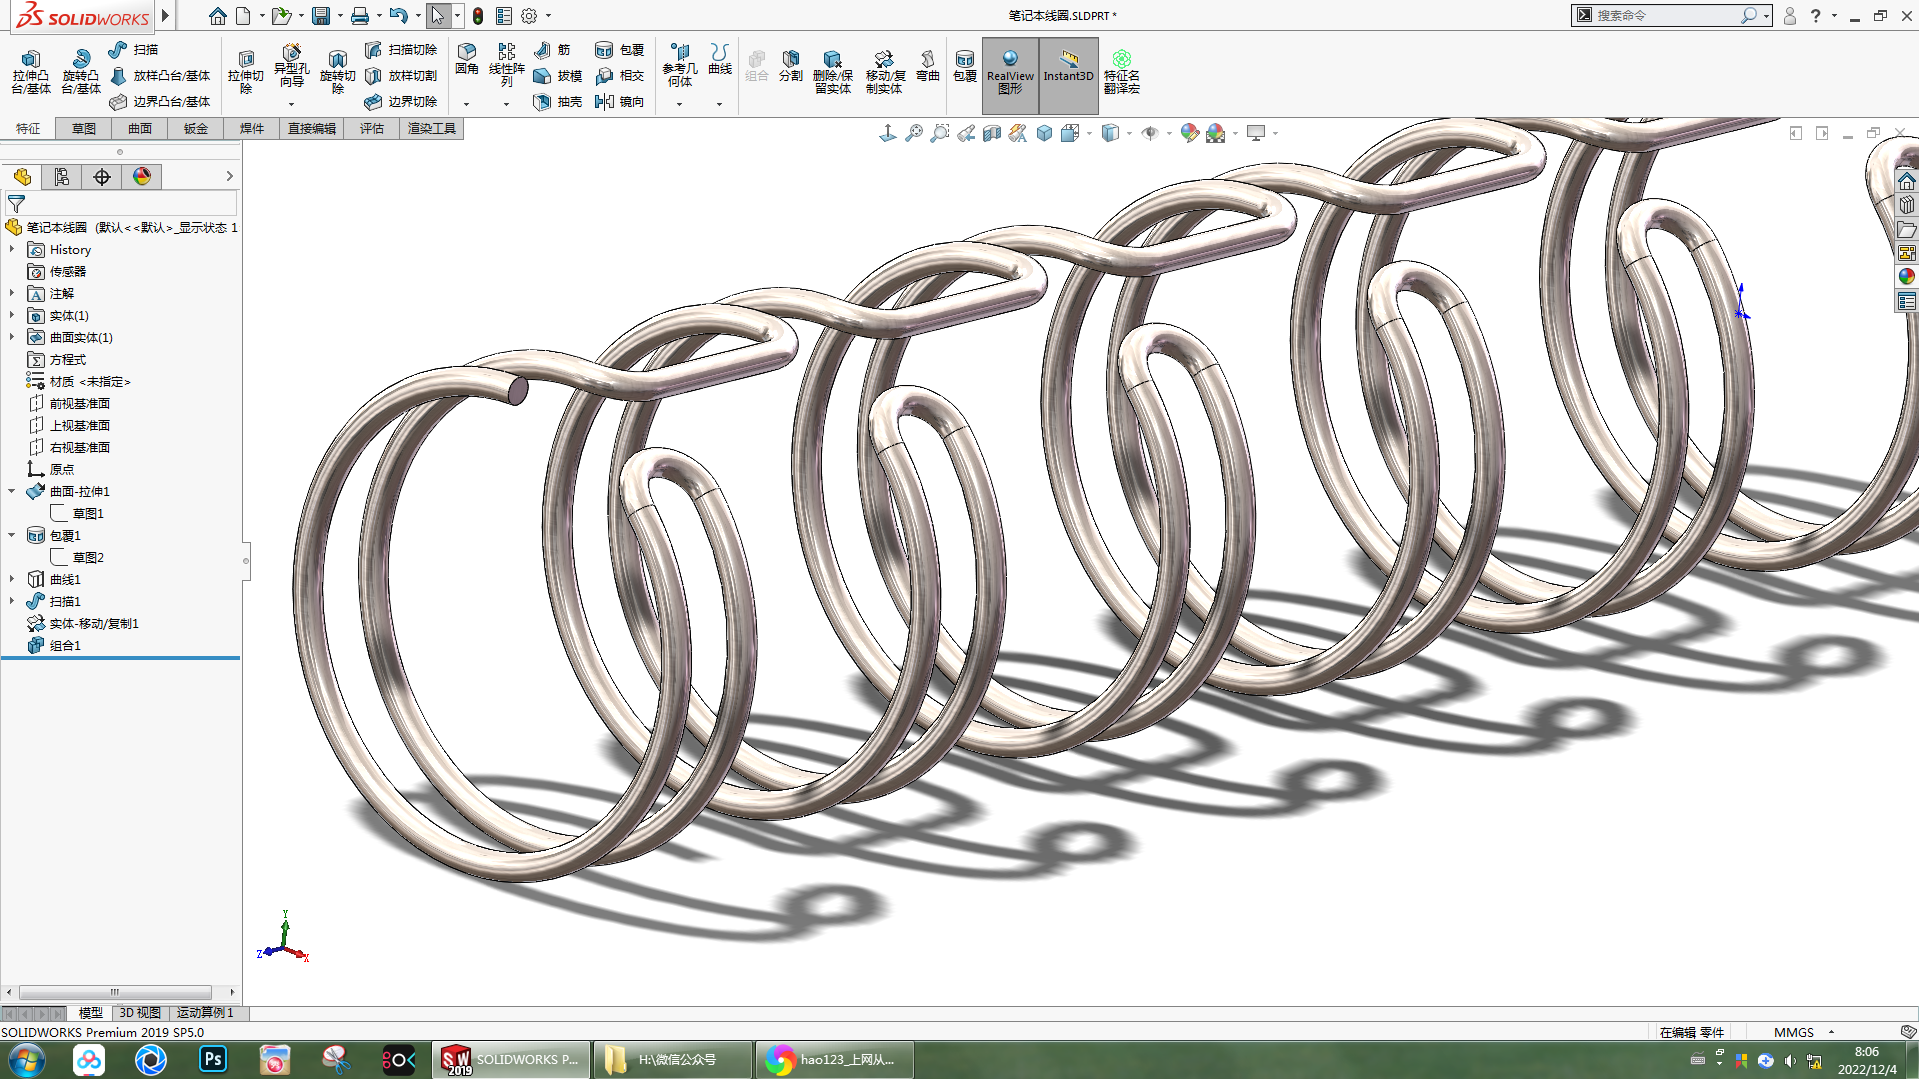
Task: Click the Section View icon in view toolbar
Action: (992, 133)
